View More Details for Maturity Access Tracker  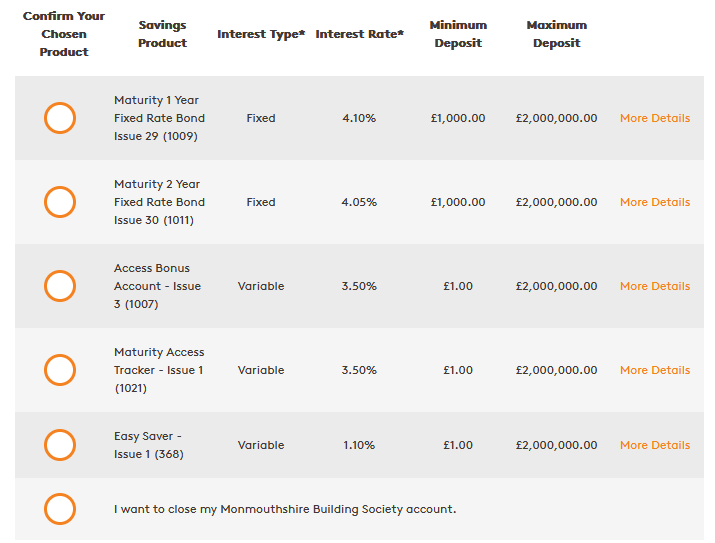(x=655, y=370)
